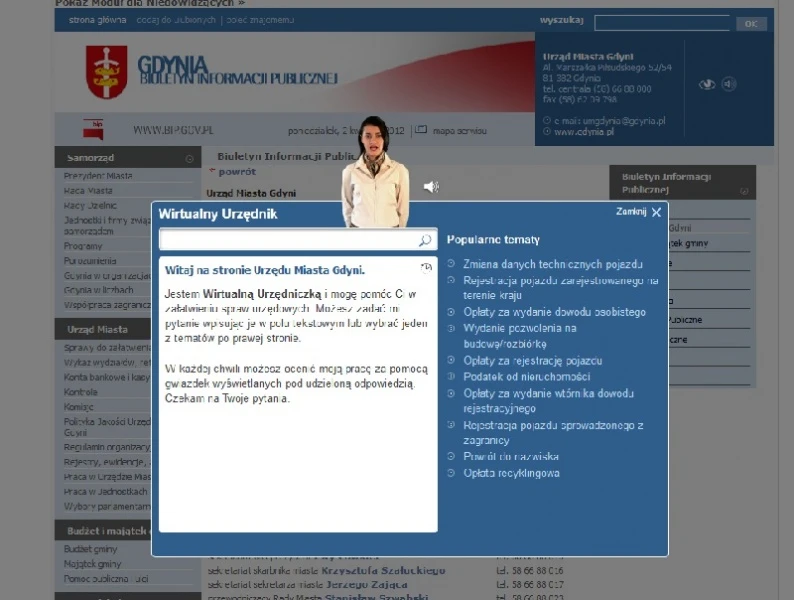Close the Wirtualny Urzędnik dialog via Zamknij

point(639,212)
